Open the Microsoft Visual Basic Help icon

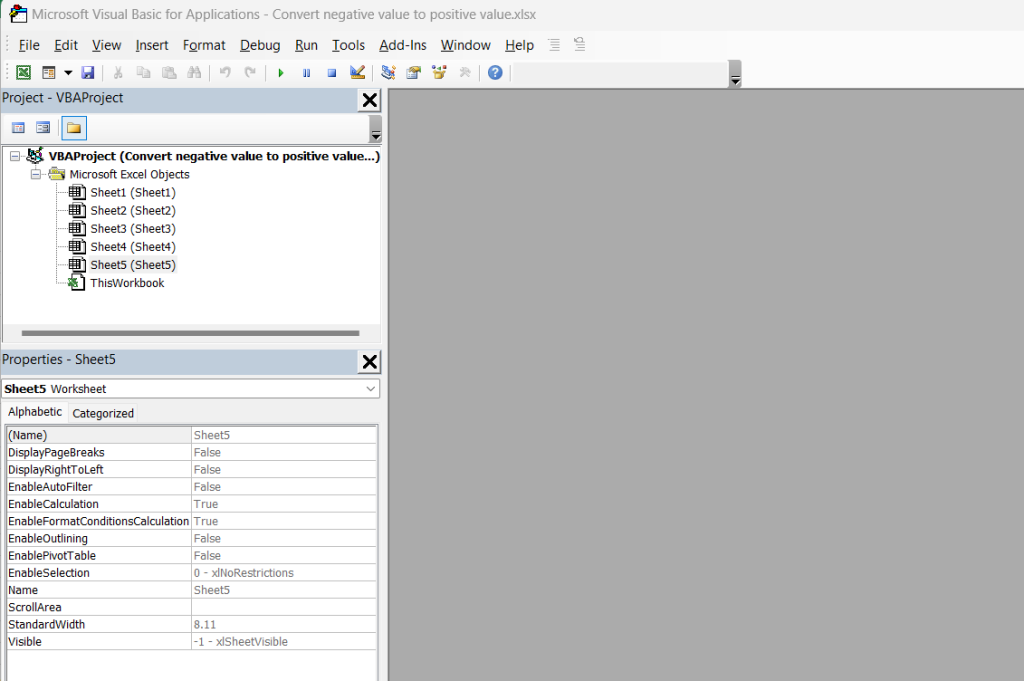[494, 72]
